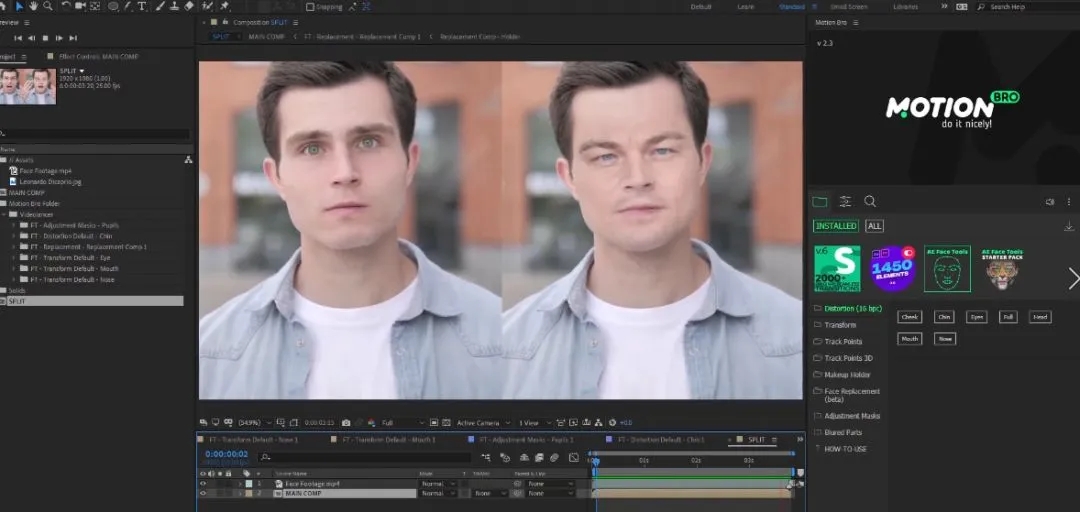The image size is (1080, 512).
Task: Select the Hand tool in the toolbar
Action: pos(34,6)
